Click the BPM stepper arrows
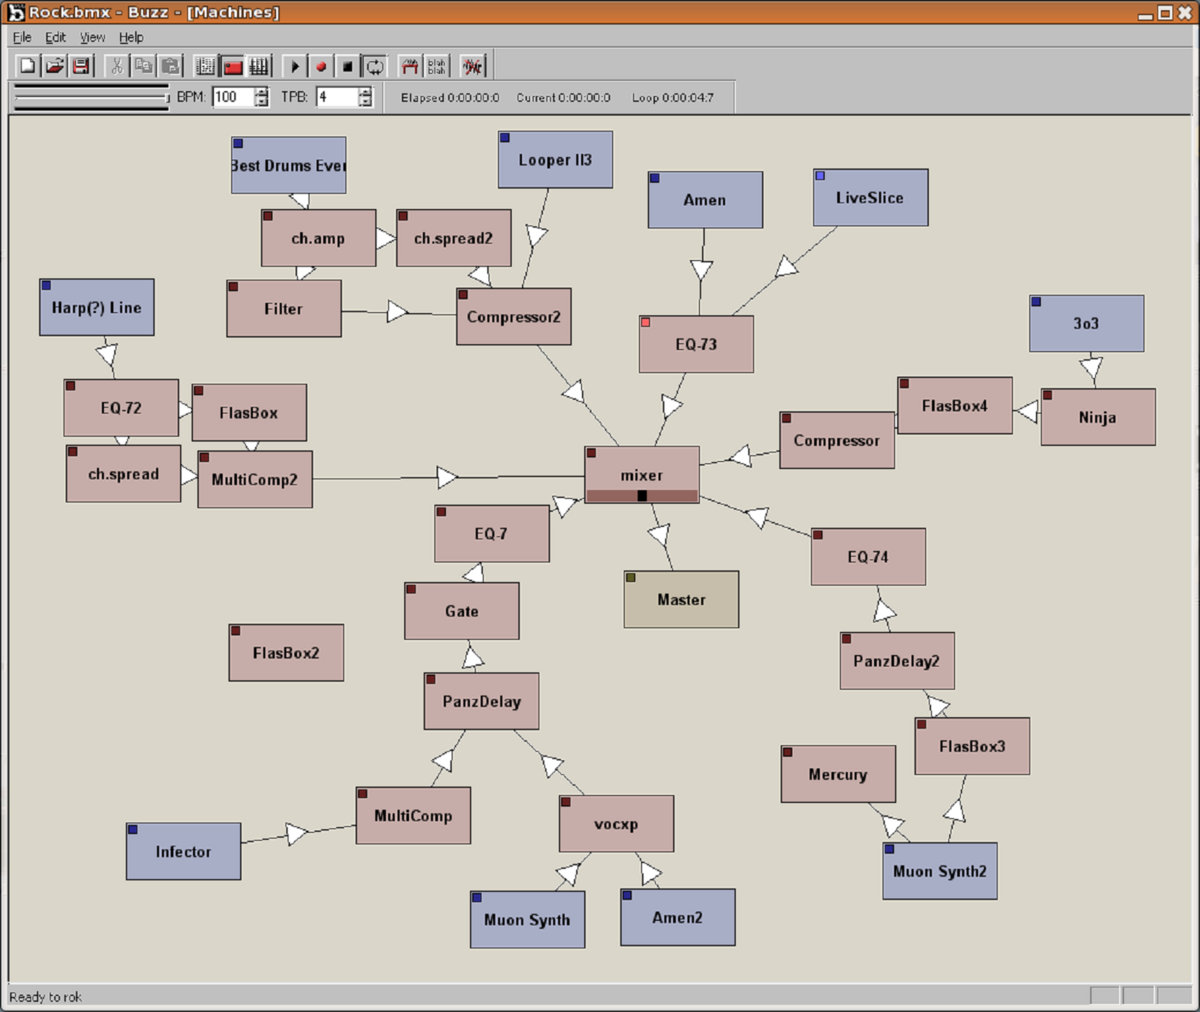 point(262,97)
